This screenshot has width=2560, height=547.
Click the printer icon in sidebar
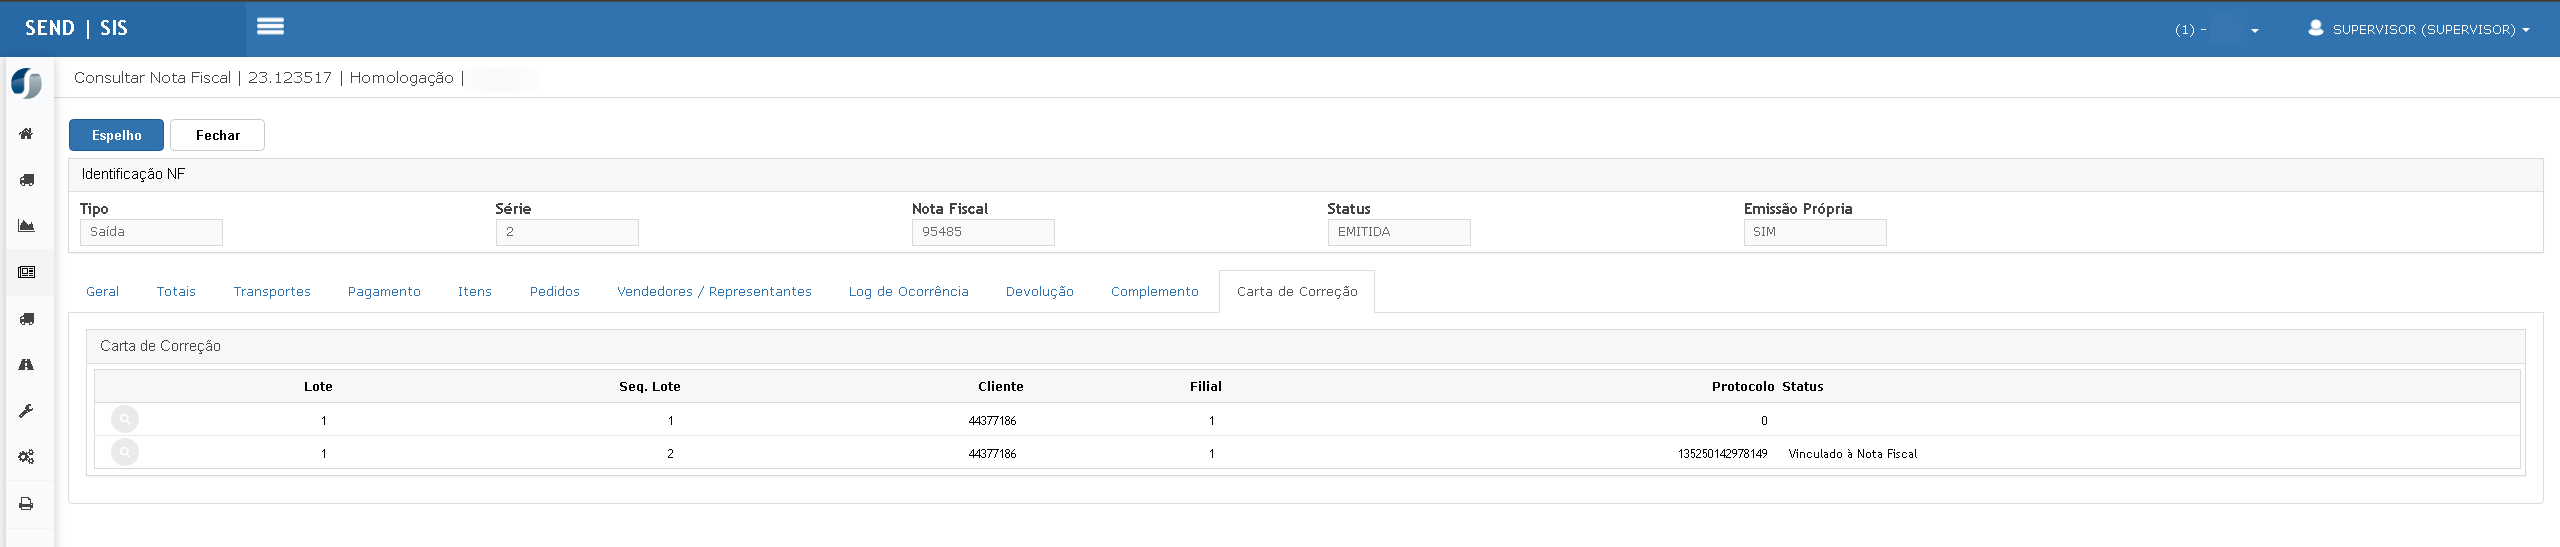point(27,504)
